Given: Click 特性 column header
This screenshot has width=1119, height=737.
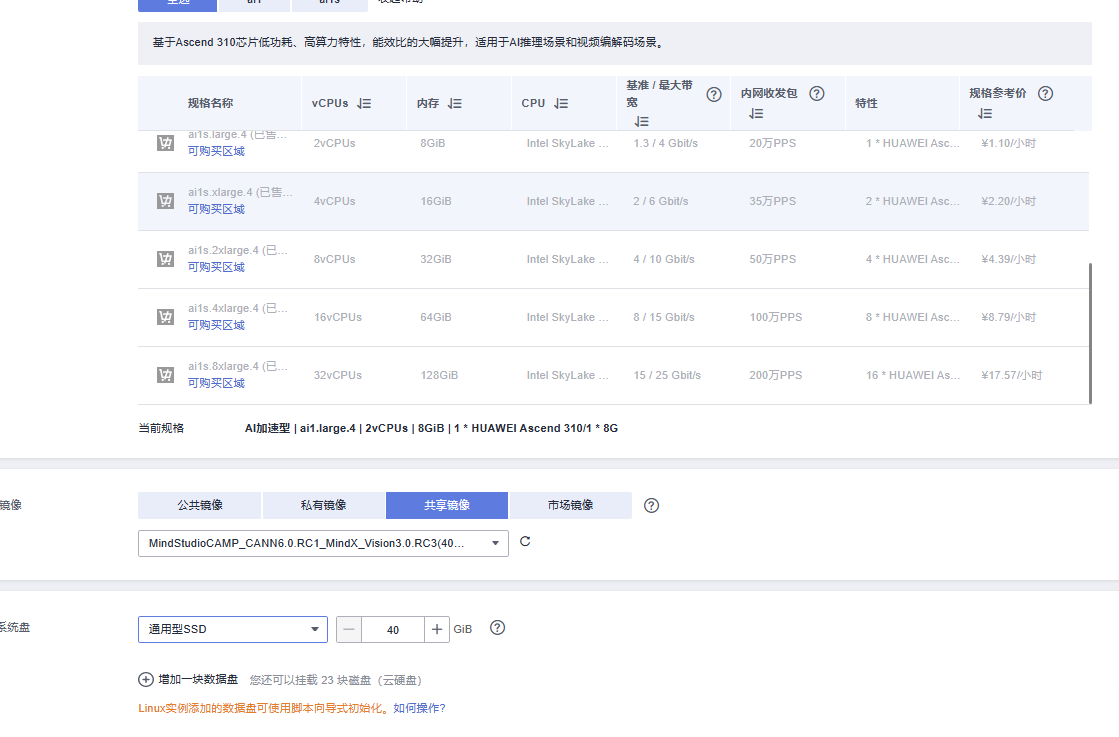Looking at the screenshot, I should [x=866, y=103].
